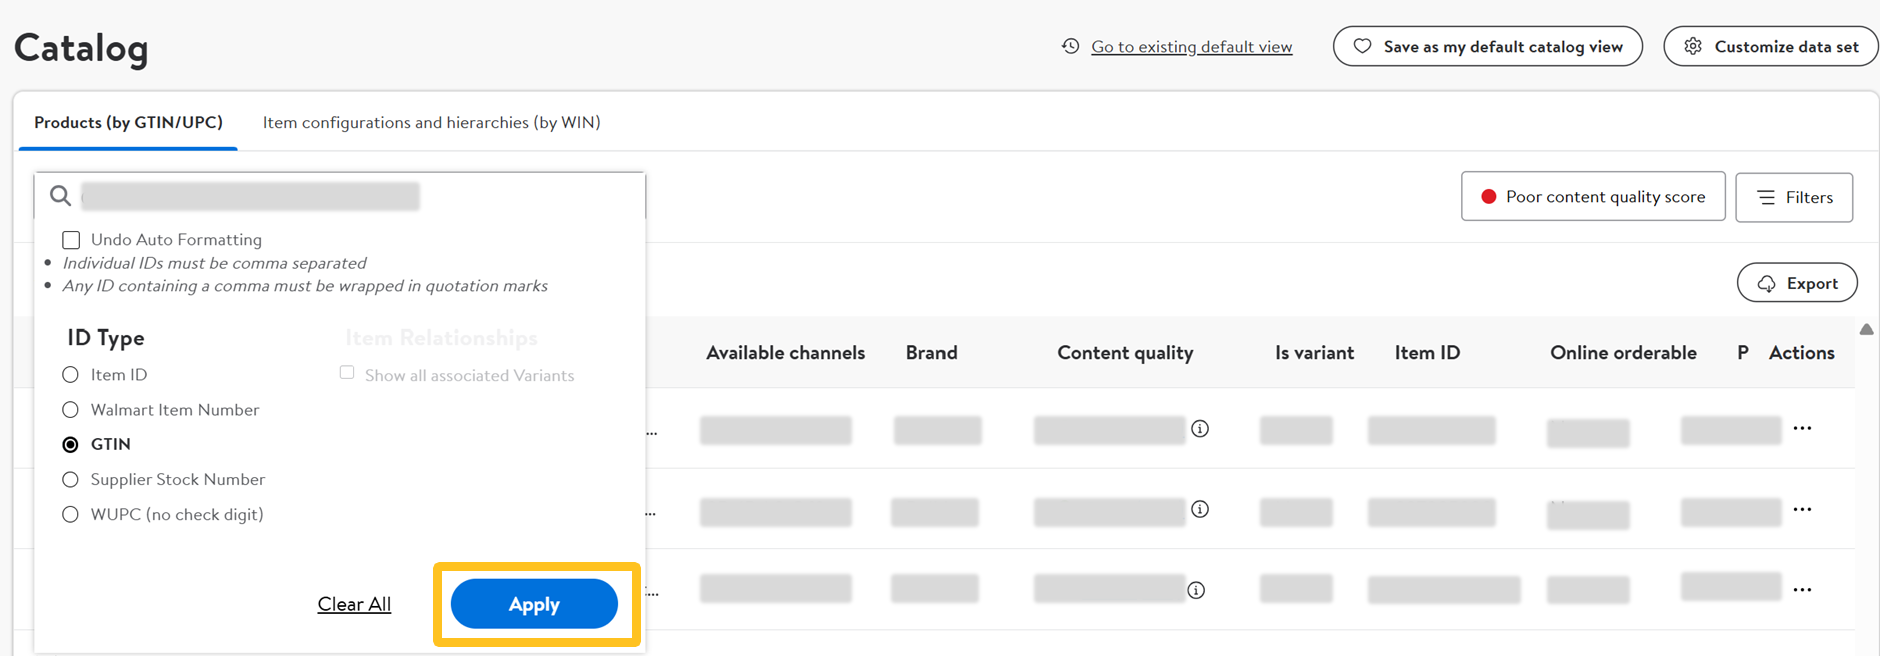Click the history clock icon

point(1070,46)
